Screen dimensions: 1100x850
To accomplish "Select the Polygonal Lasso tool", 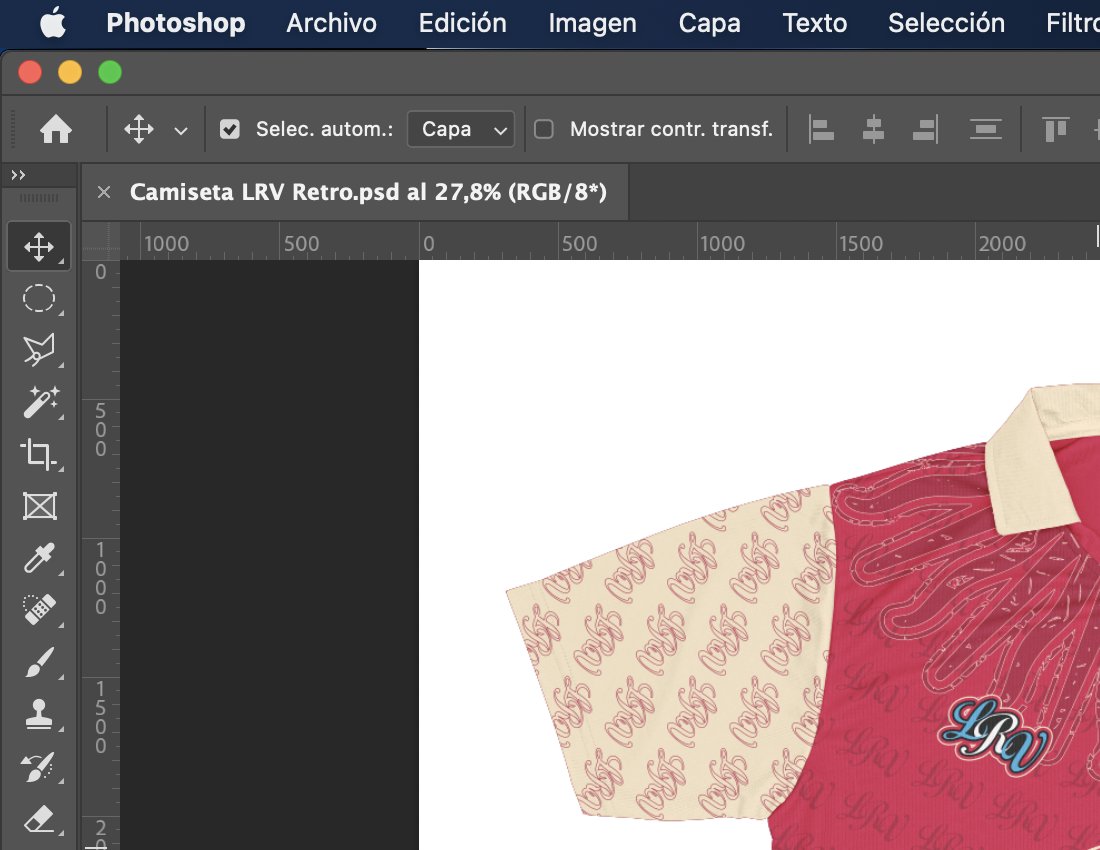I will pyautogui.click(x=39, y=350).
